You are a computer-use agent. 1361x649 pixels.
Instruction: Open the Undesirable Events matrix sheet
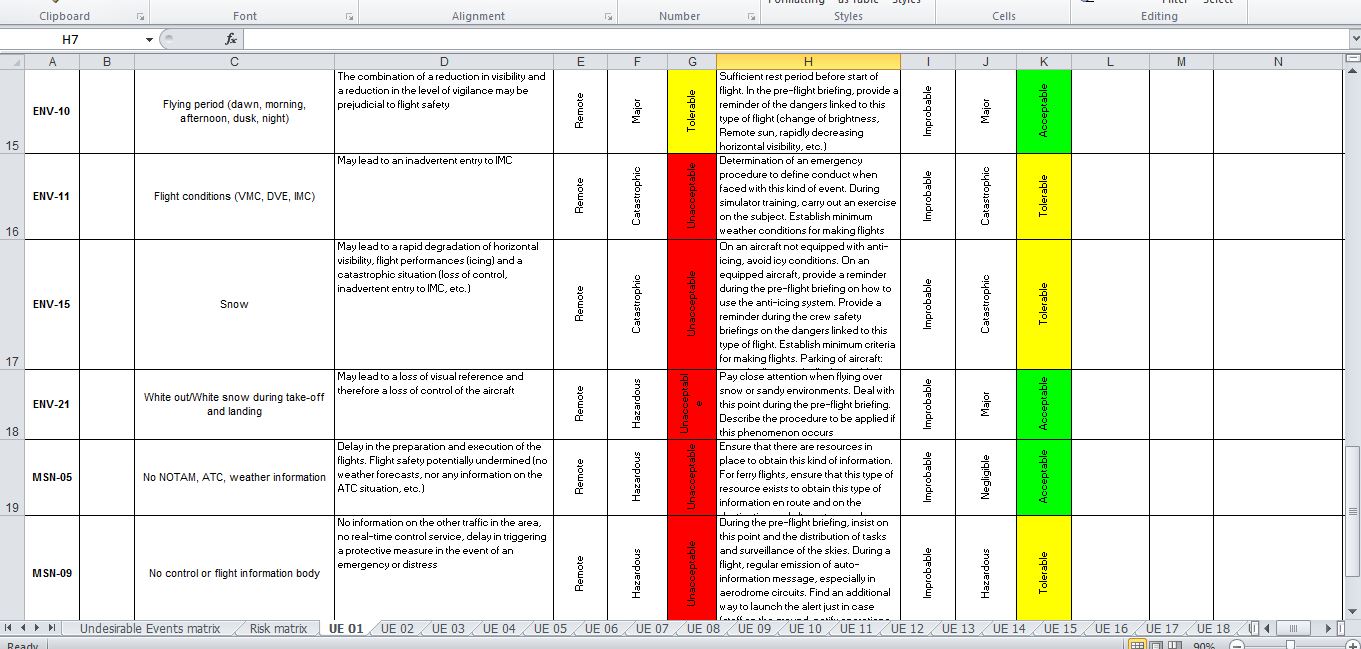(149, 629)
